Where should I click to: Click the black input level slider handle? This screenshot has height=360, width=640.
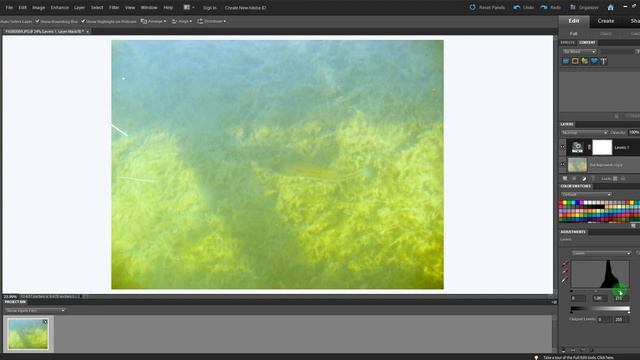pyautogui.click(x=571, y=291)
